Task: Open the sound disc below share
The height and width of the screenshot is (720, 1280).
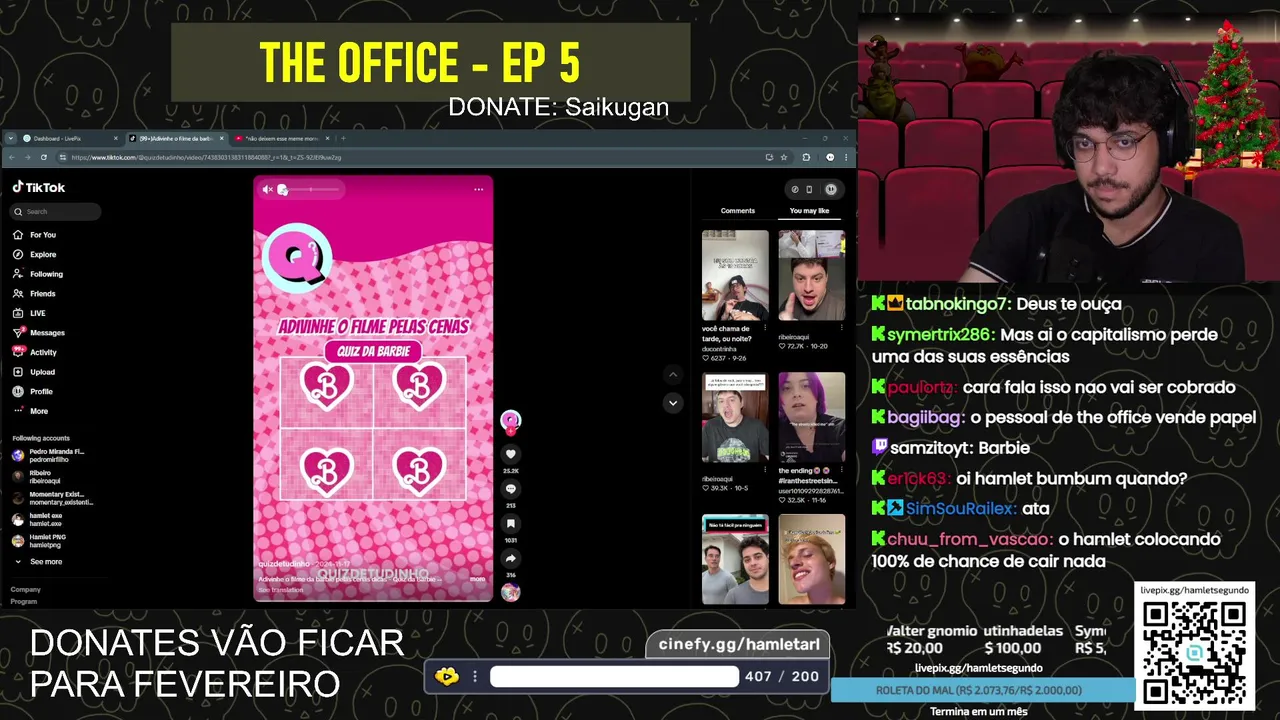Action: click(x=510, y=592)
